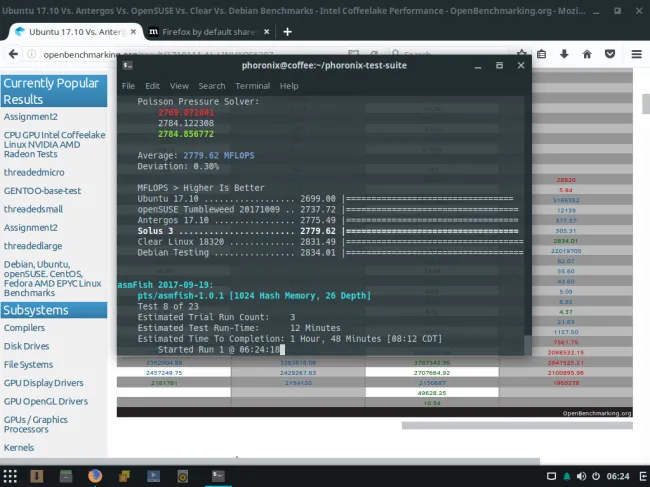
Task: Open the speaker music app taskbar icon
Action: tap(182, 476)
